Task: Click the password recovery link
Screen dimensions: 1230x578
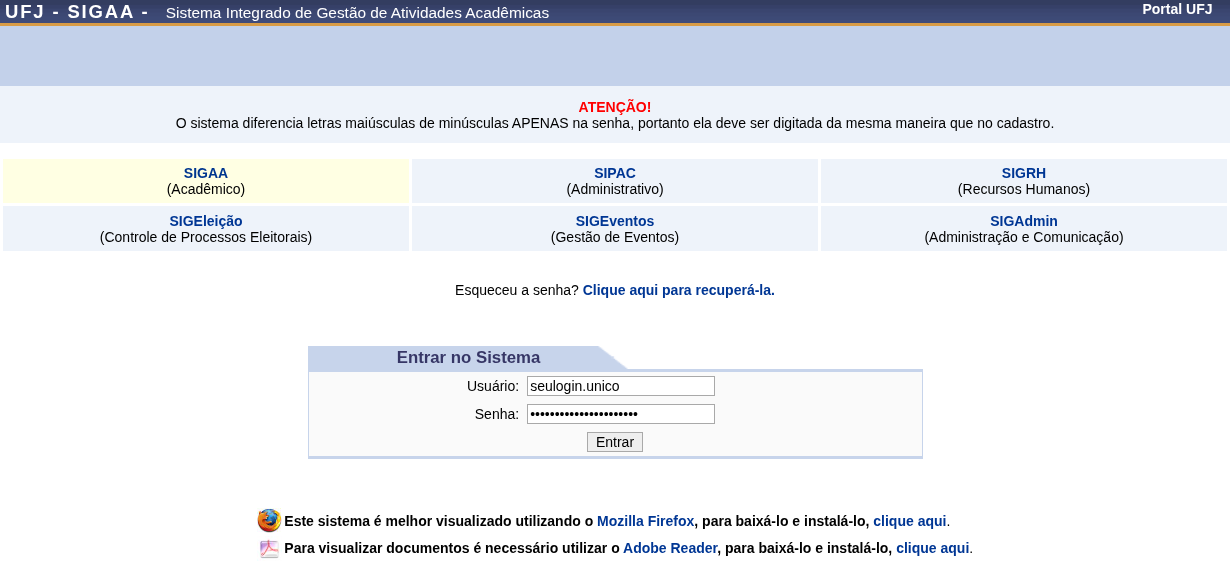Action: pyautogui.click(x=678, y=290)
